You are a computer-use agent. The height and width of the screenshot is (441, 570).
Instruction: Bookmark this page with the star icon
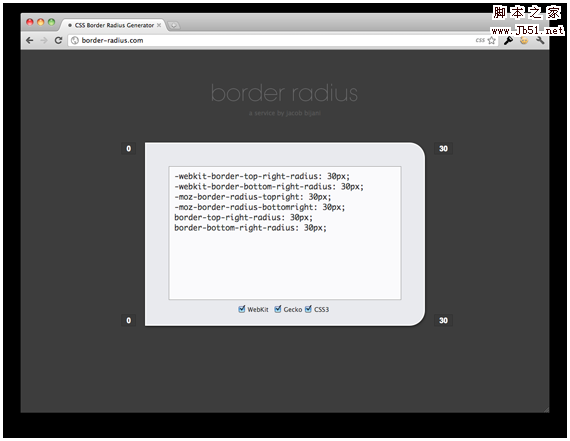(492, 40)
